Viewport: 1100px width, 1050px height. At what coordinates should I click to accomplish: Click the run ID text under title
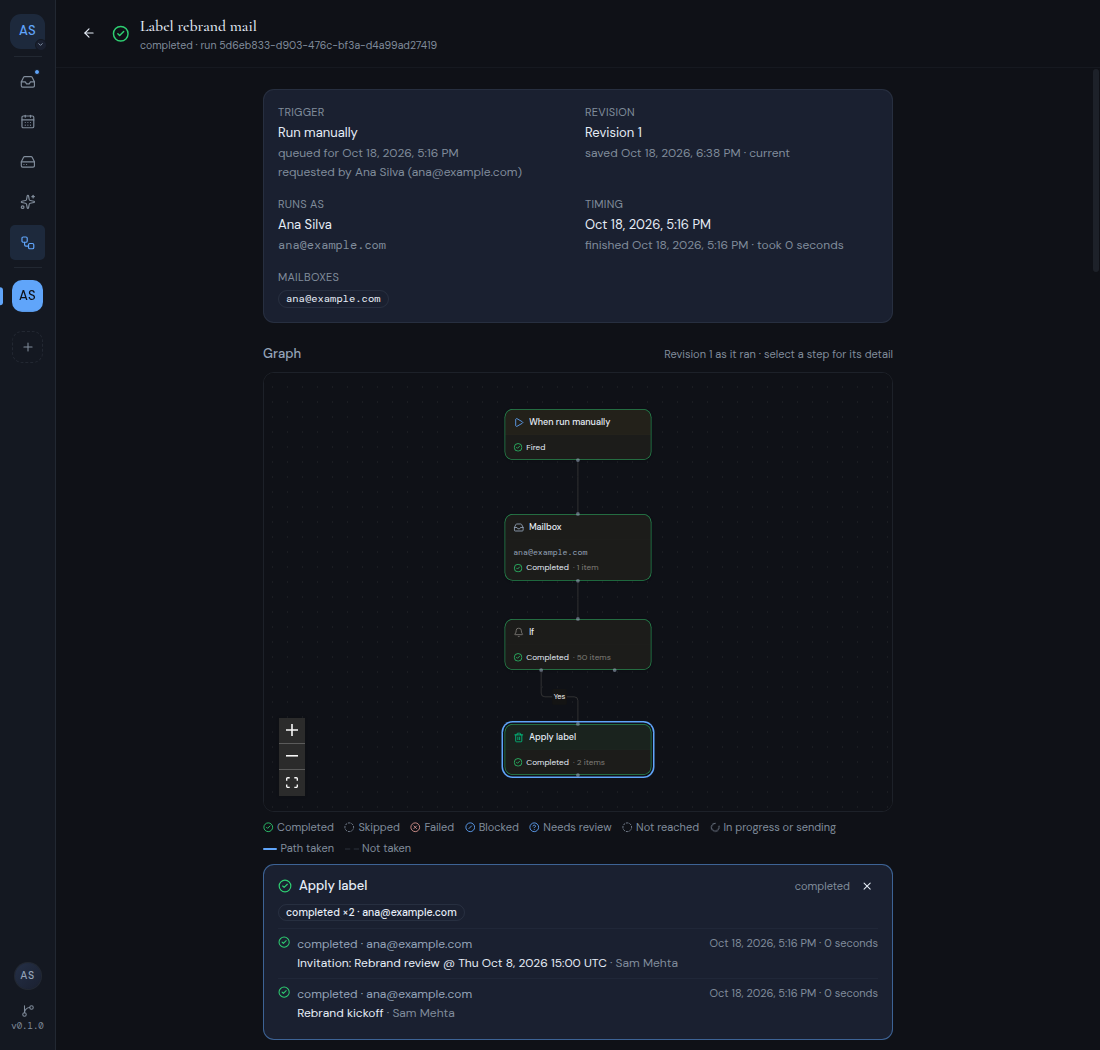click(x=318, y=45)
